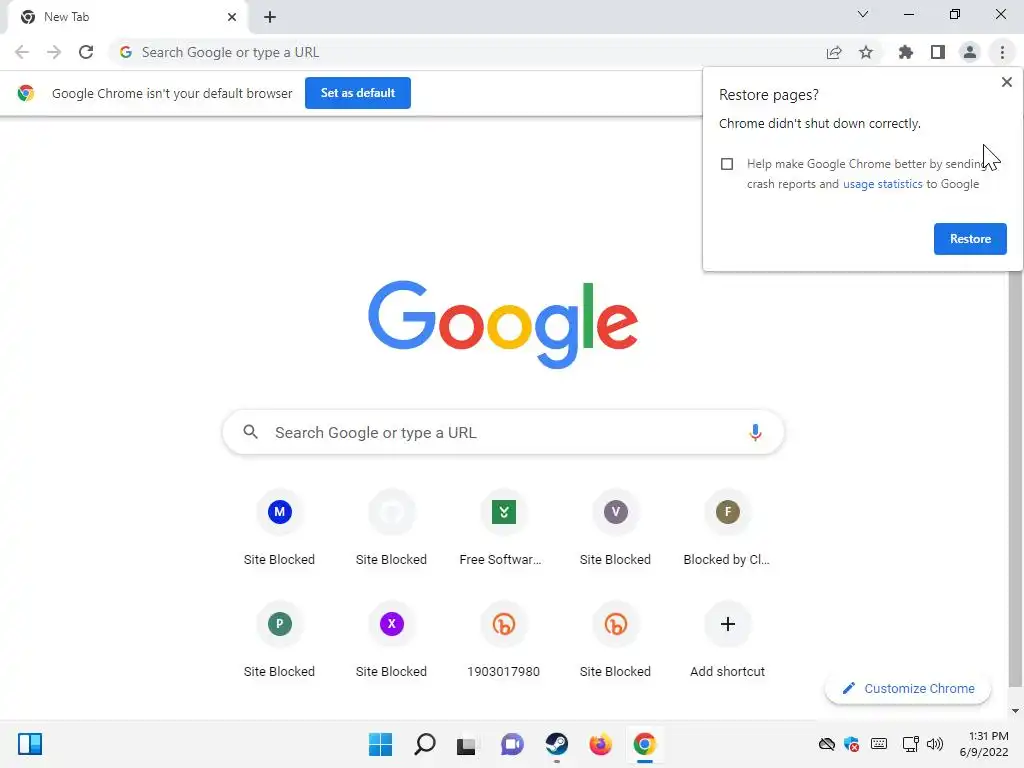The image size is (1024, 768).
Task: Enable sending crash reports checkbox
Action: (x=727, y=164)
